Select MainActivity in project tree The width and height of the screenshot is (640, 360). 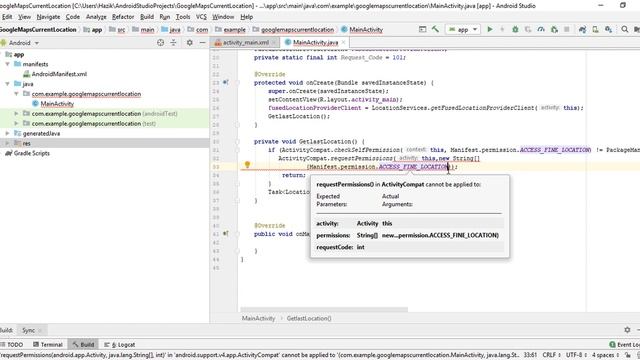click(x=57, y=104)
